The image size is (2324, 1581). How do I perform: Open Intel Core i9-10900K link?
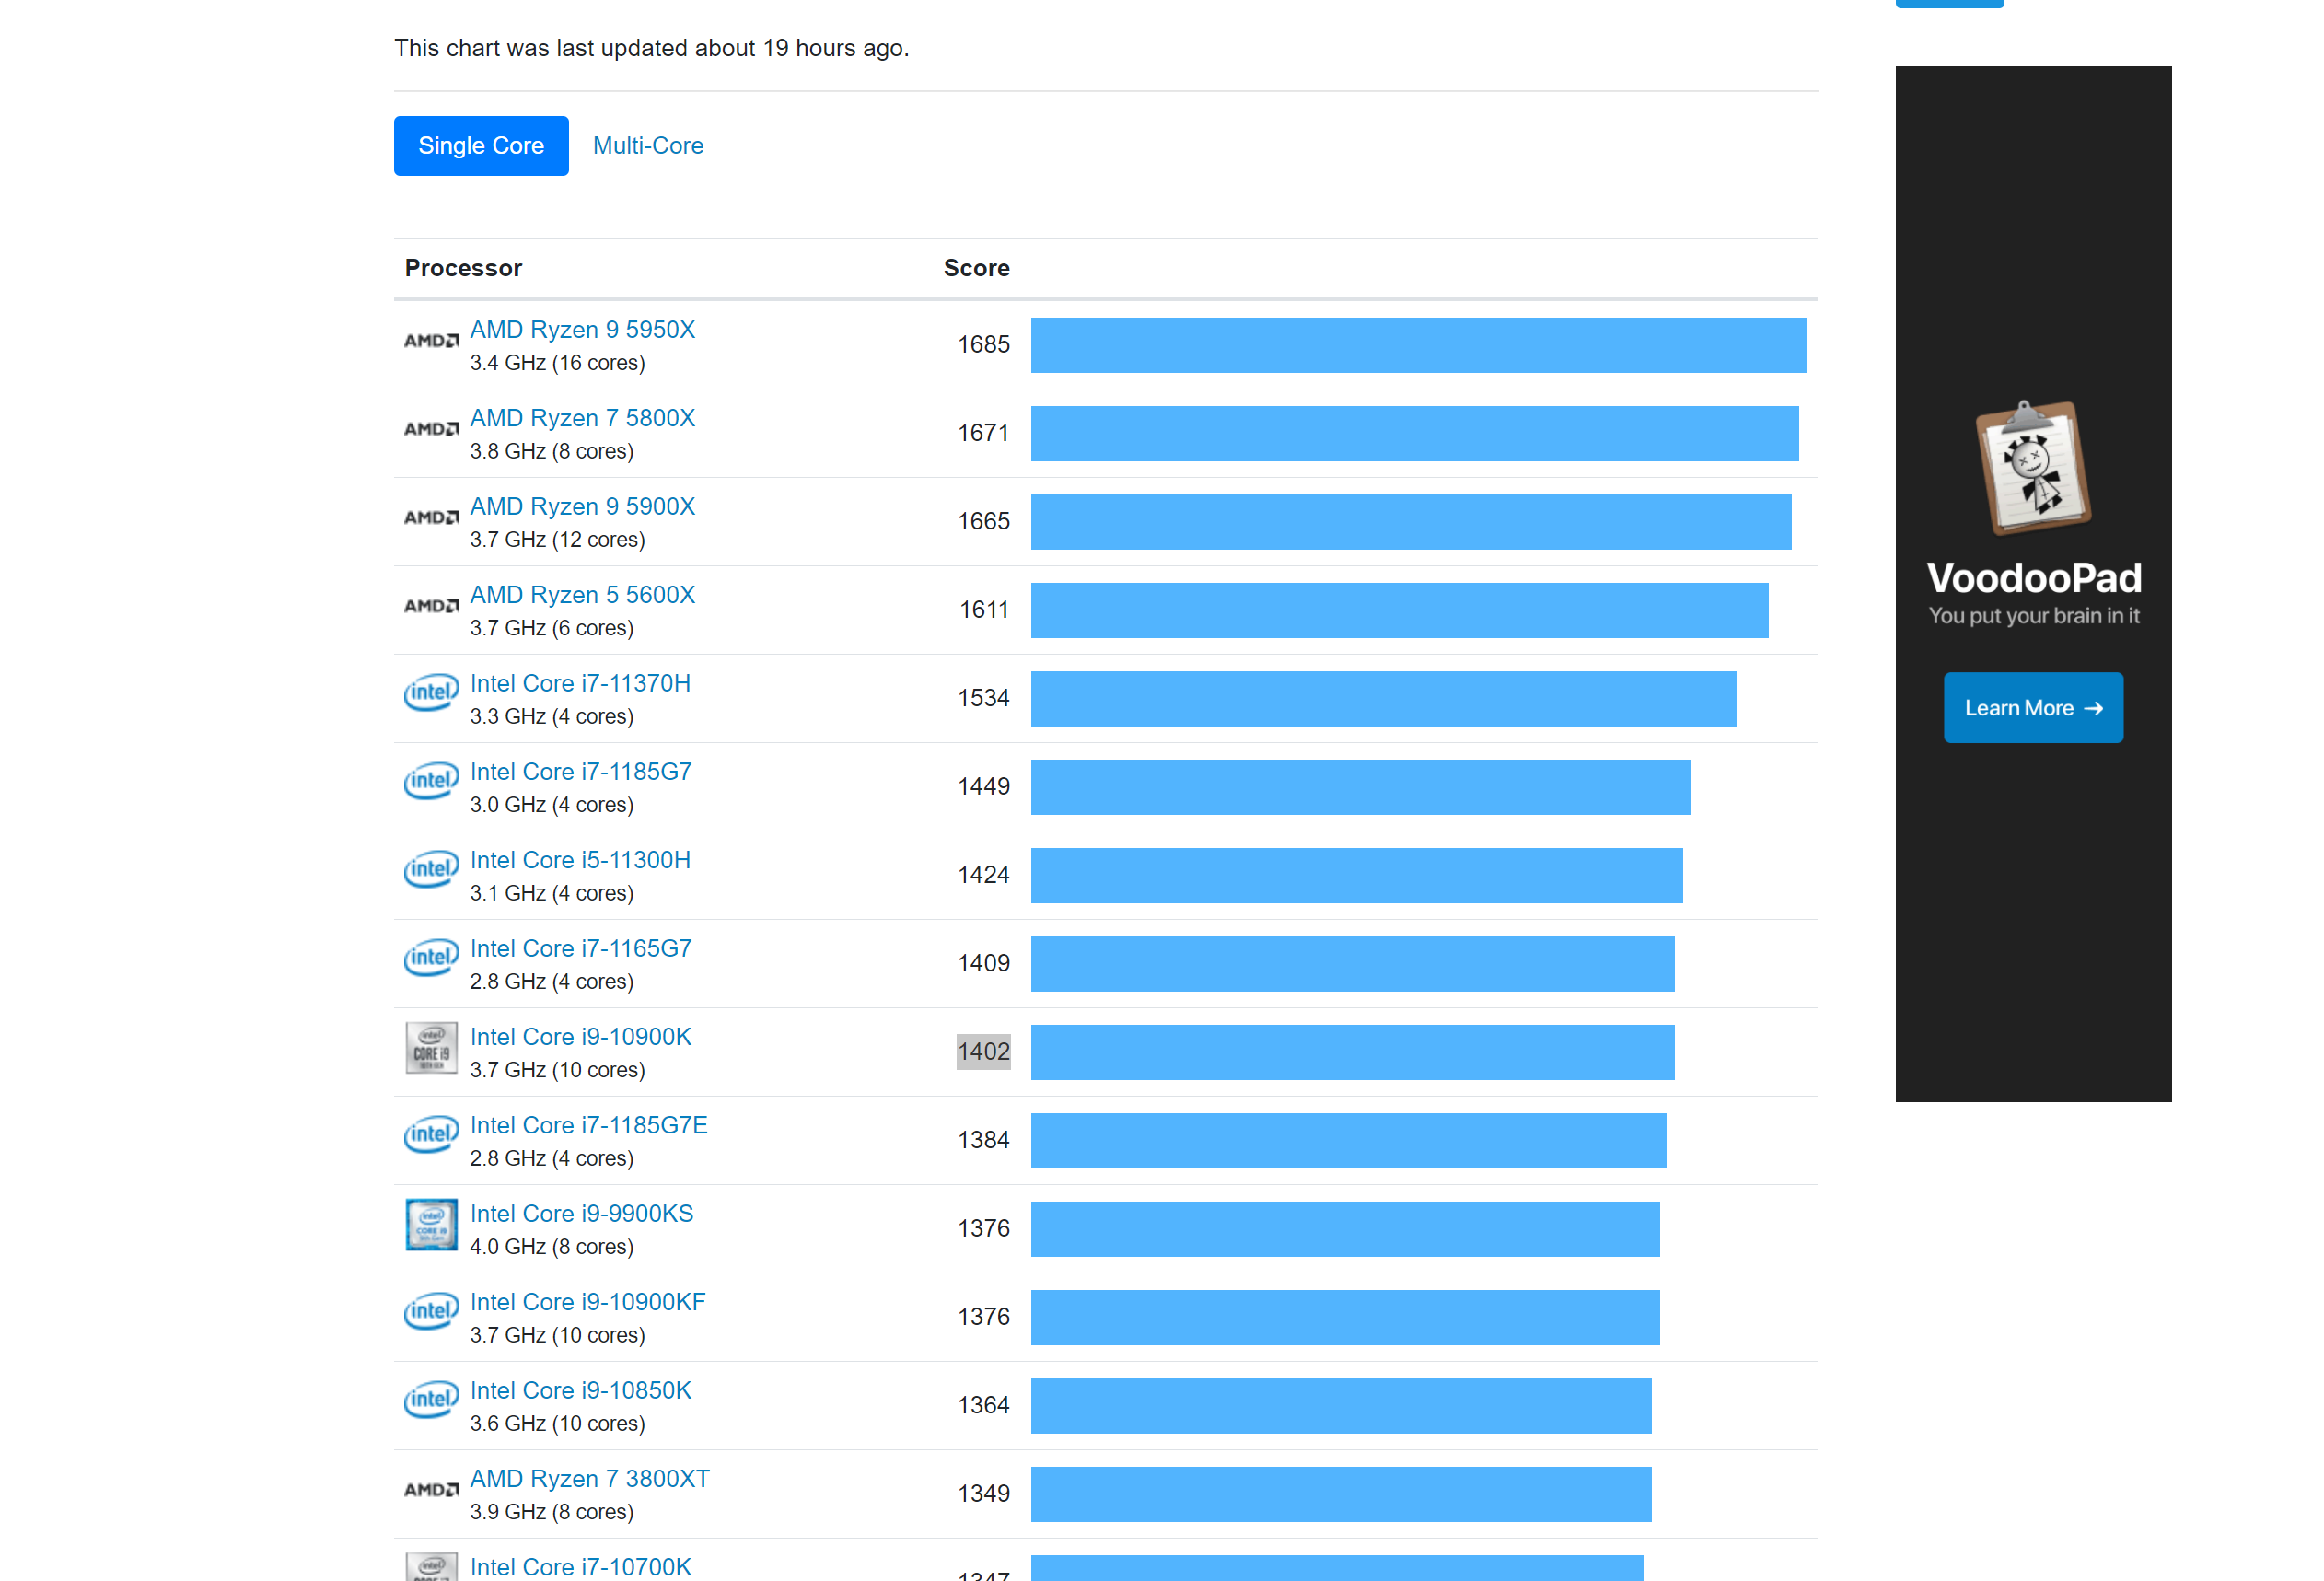point(581,1037)
